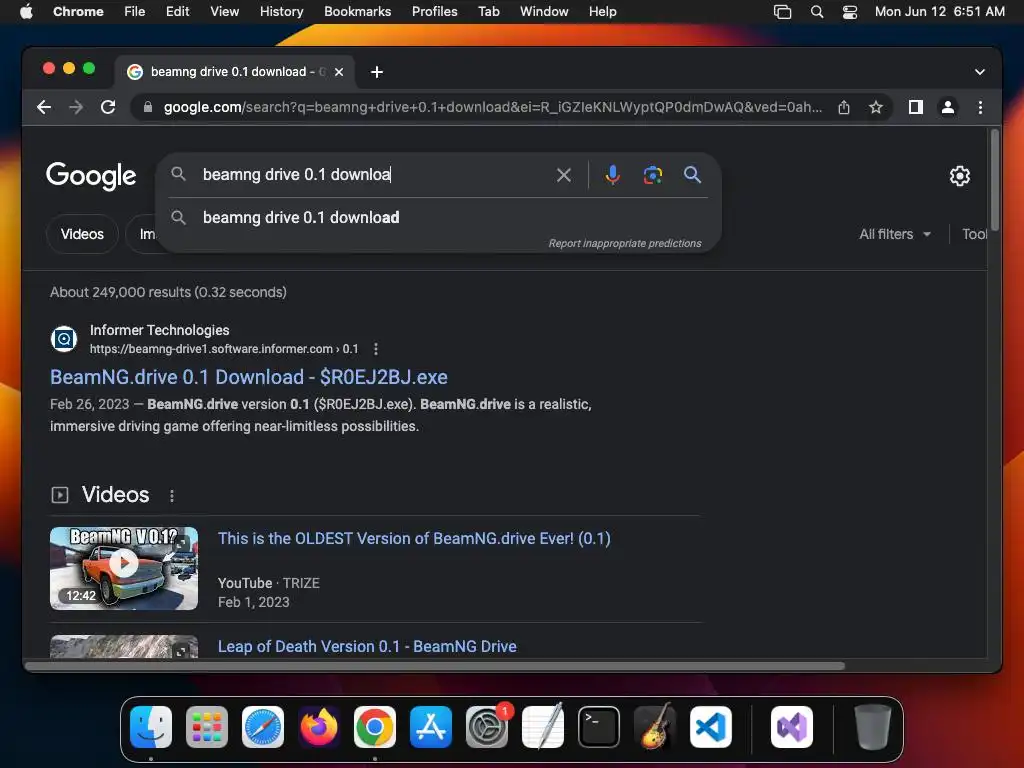View site information via lock icon
Image resolution: width=1024 pixels, height=768 pixels.
(x=148, y=107)
